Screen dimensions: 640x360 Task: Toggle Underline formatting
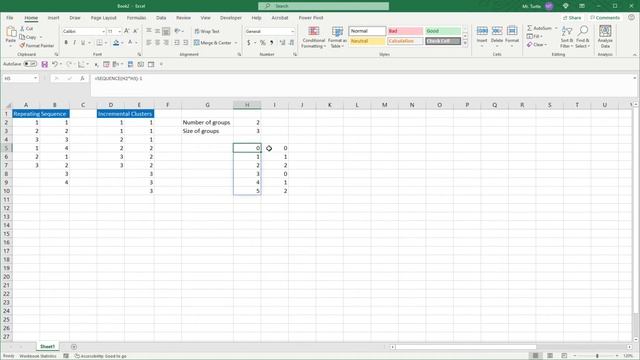point(83,42)
